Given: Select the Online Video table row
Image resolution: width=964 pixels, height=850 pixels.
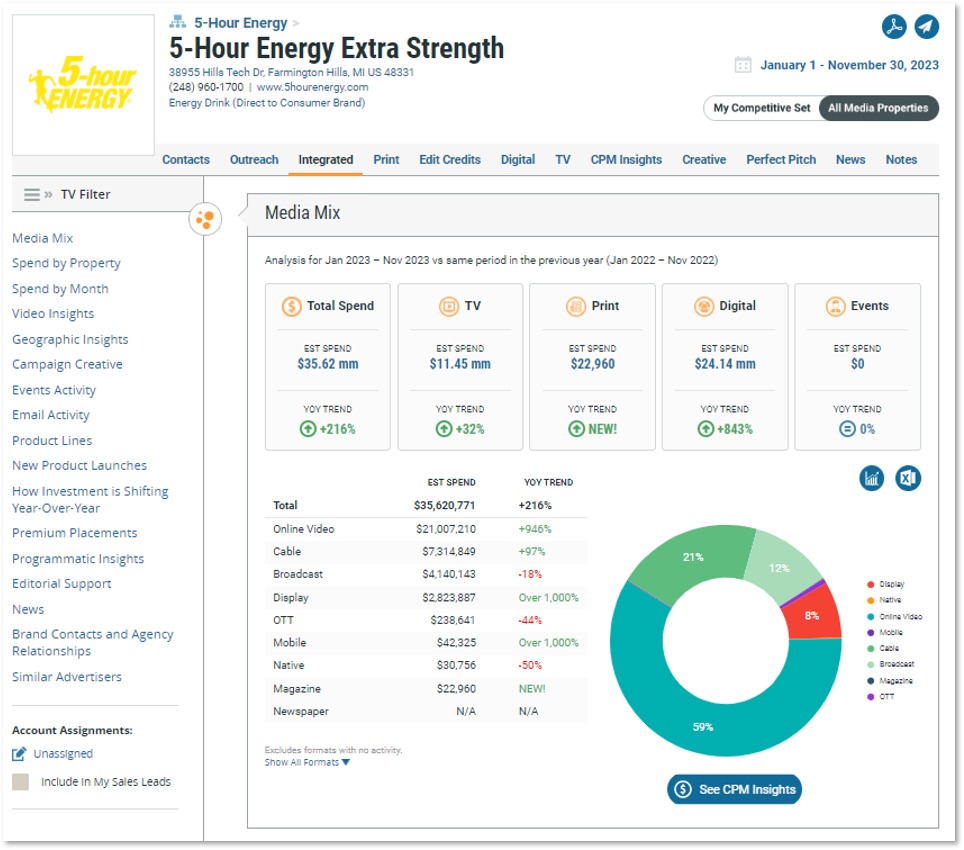Looking at the screenshot, I should click(425, 529).
